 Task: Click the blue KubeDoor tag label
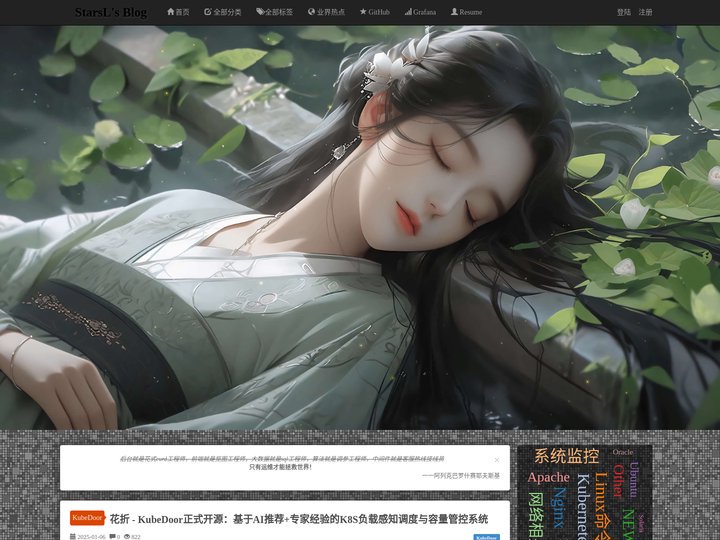[486, 537]
